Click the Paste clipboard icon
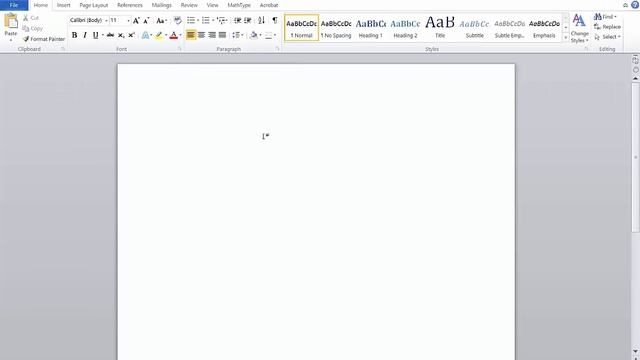This screenshot has width=640, height=360. pos(11,21)
